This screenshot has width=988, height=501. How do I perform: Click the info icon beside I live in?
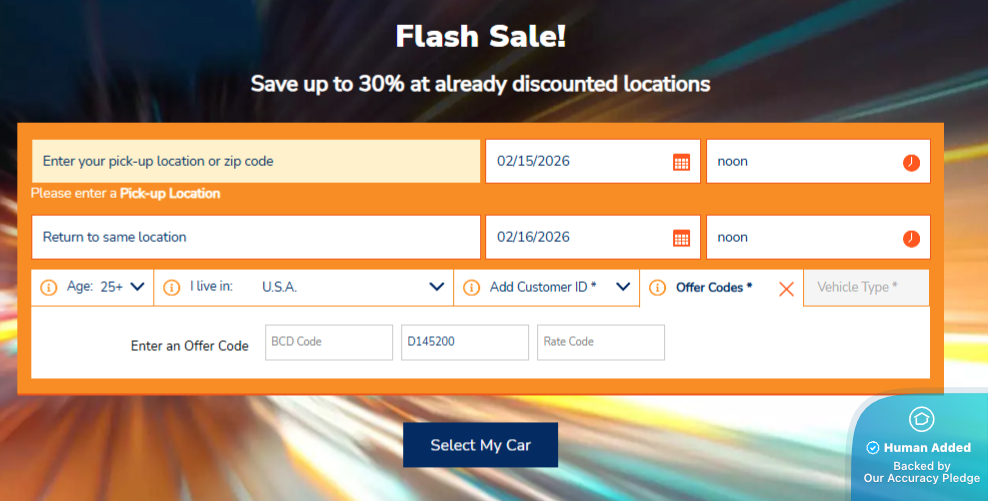(x=172, y=287)
